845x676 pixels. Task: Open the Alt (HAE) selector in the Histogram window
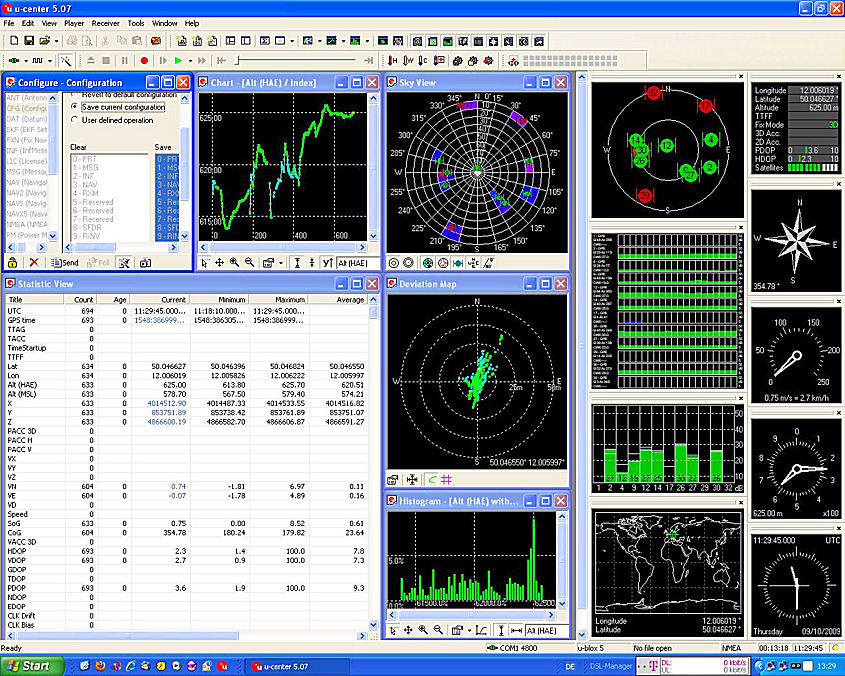(x=547, y=630)
